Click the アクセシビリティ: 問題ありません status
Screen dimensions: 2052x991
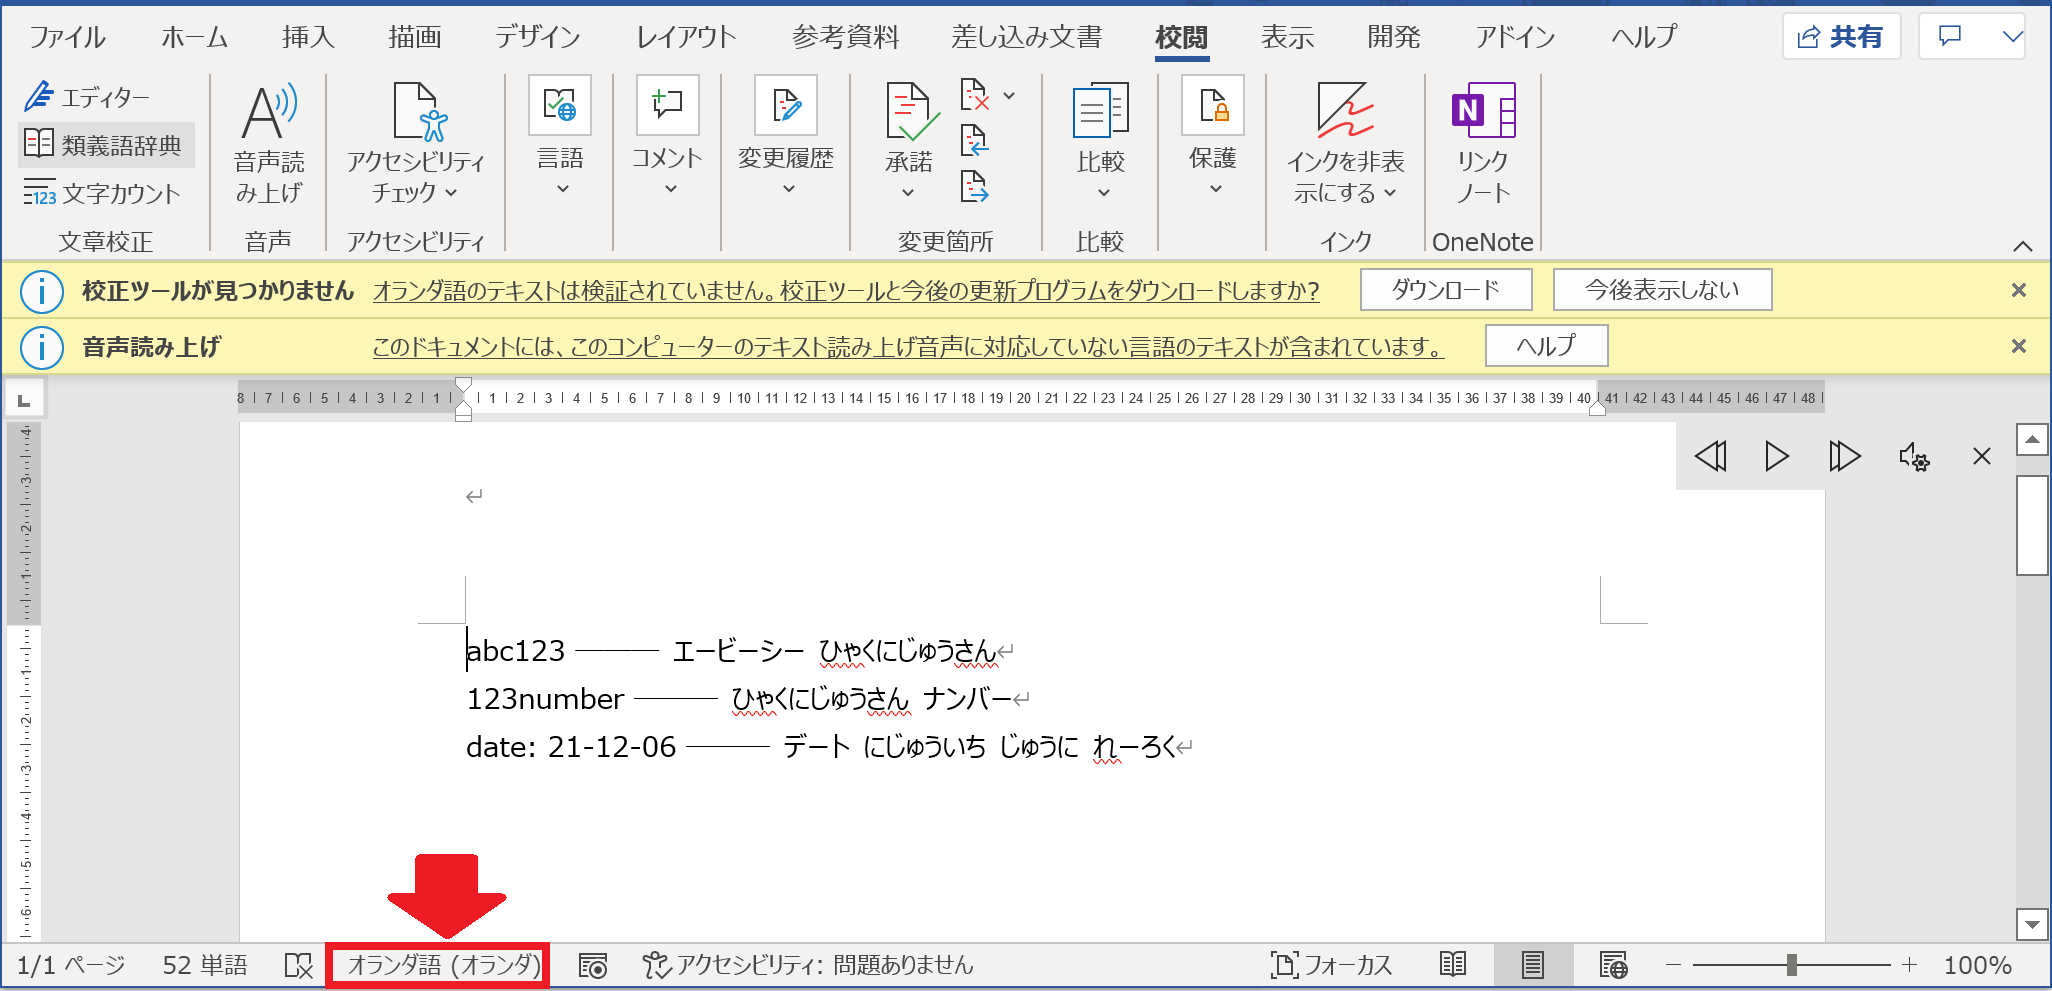pyautogui.click(x=808, y=965)
